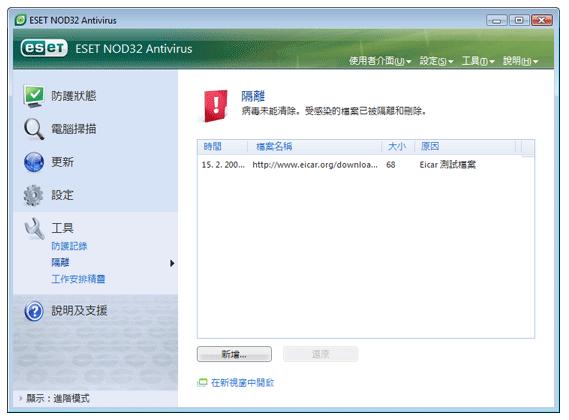
Task: Click the computer scan magnifier icon
Action: click(34, 129)
